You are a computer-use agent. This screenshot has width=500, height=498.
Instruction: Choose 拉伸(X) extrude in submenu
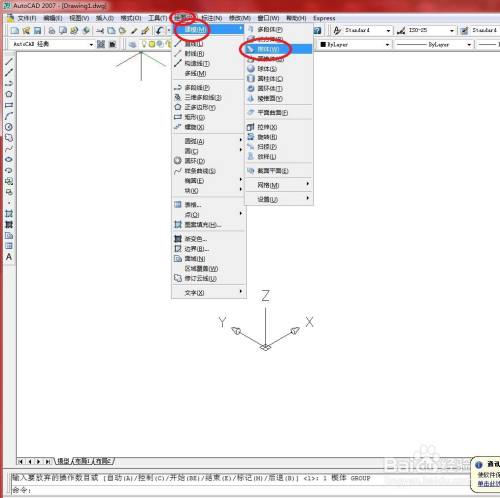(x=279, y=127)
